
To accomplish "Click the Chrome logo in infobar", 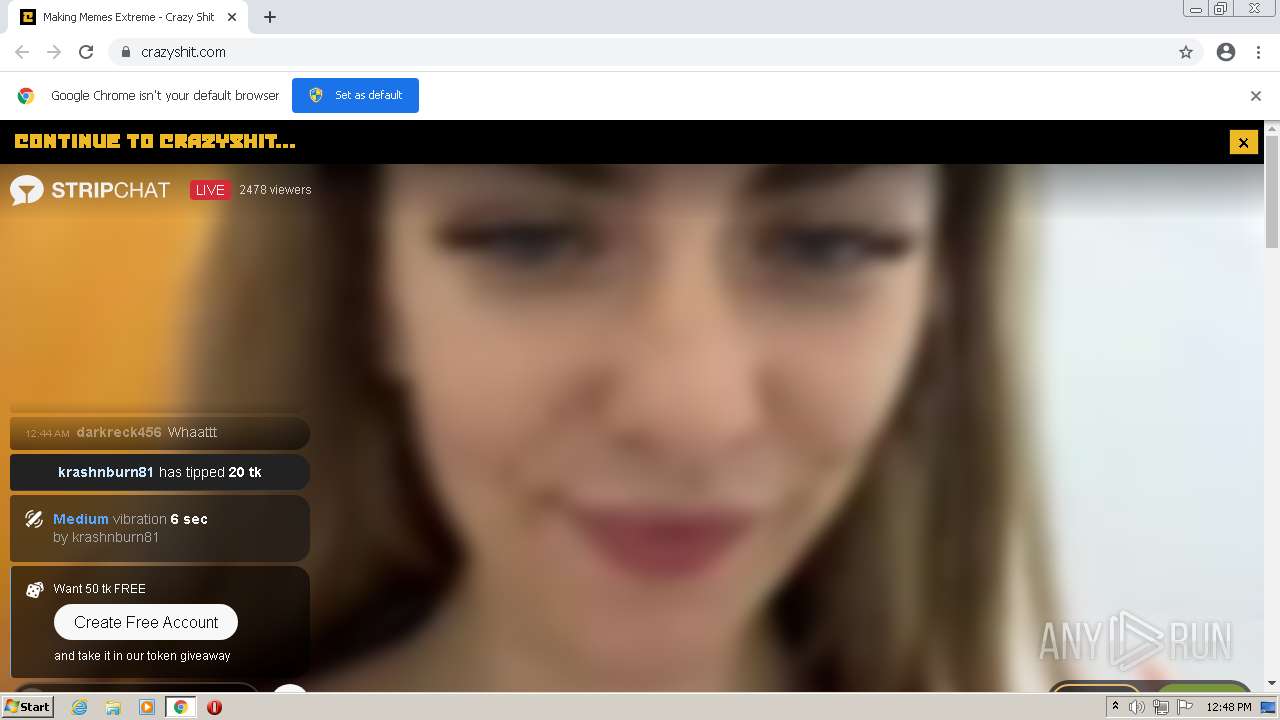I will point(26,96).
